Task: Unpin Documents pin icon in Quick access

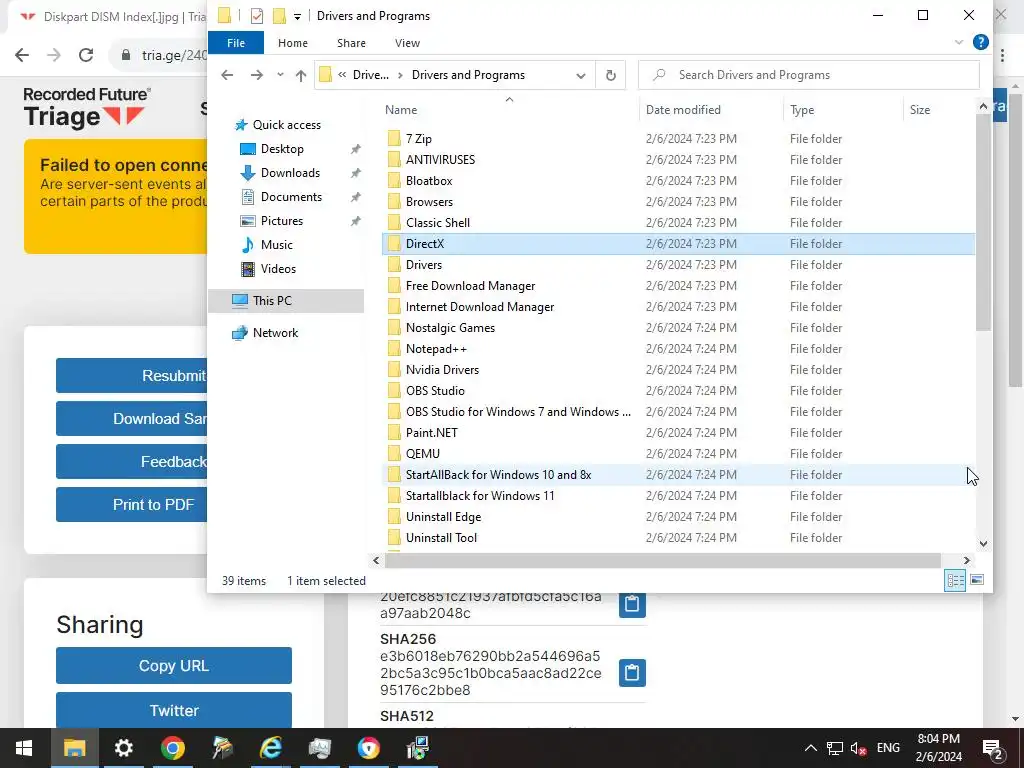Action: click(355, 197)
